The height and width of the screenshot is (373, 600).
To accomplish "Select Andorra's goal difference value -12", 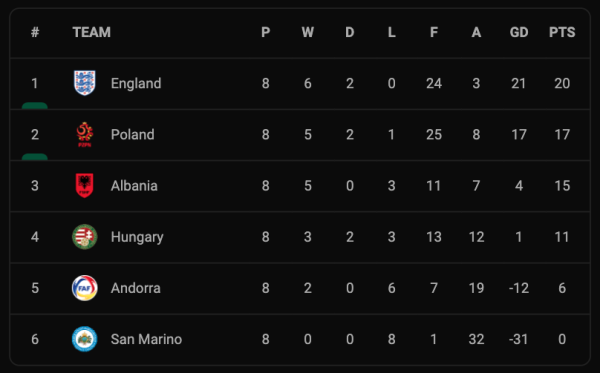I will click(519, 288).
